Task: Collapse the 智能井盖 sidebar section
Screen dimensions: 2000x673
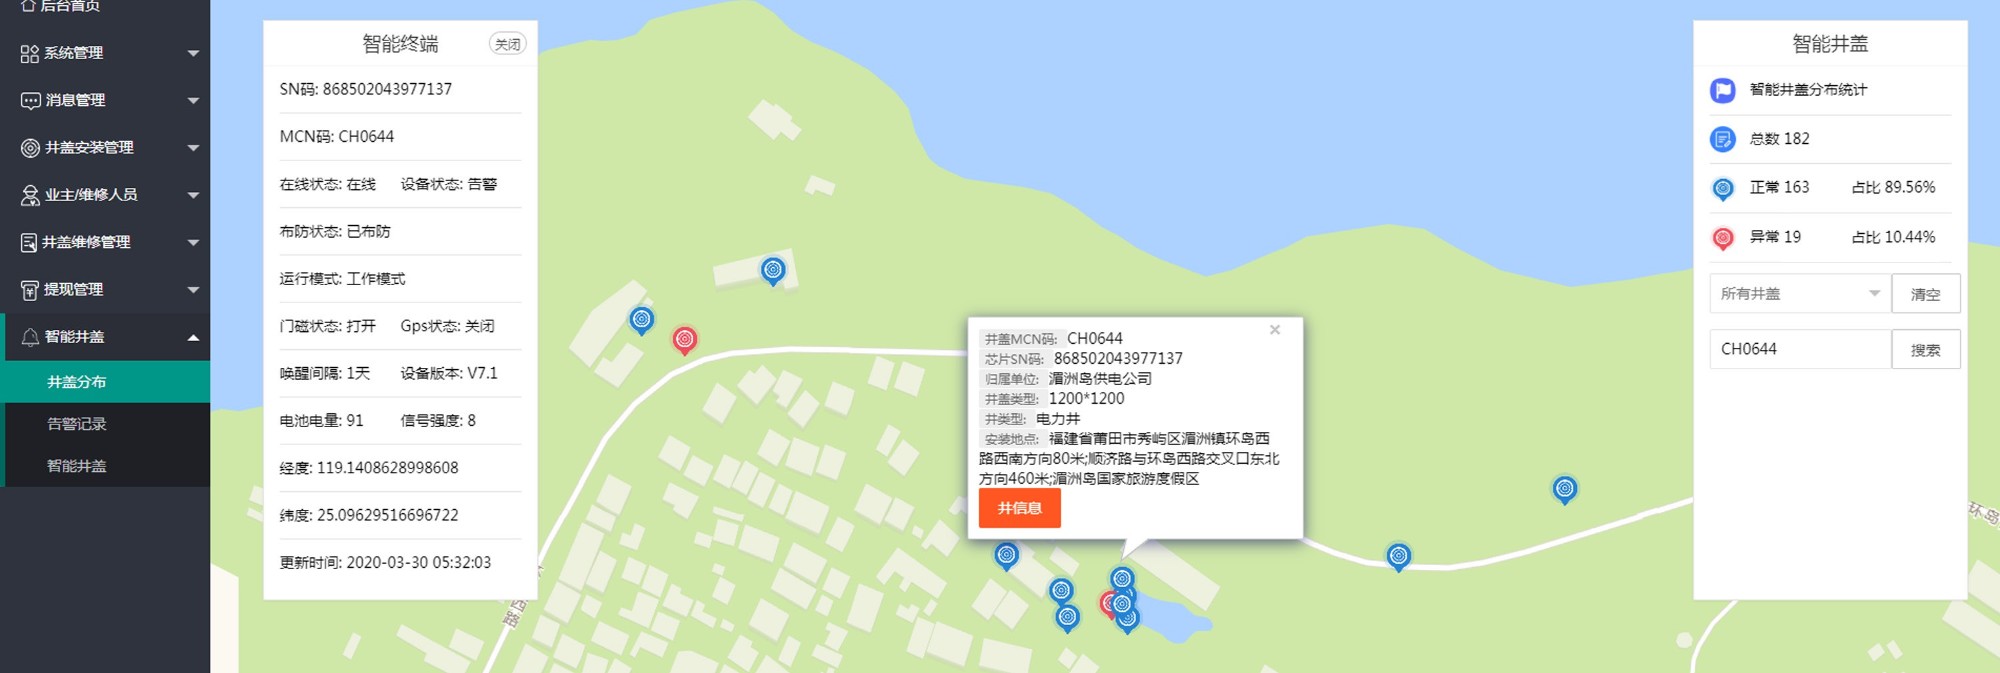Action: [105, 337]
